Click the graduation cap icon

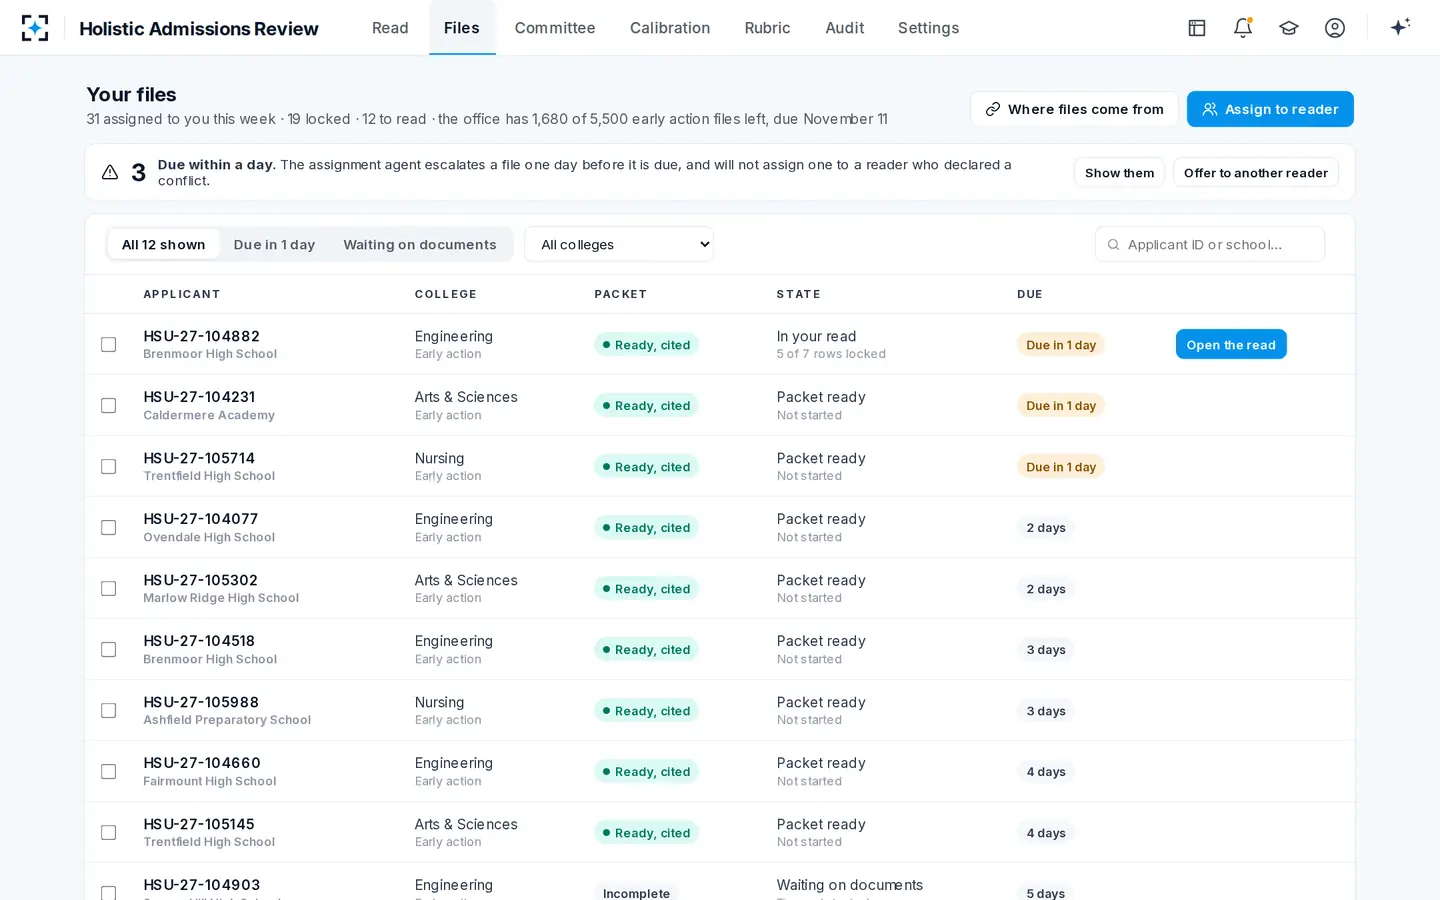coord(1289,28)
